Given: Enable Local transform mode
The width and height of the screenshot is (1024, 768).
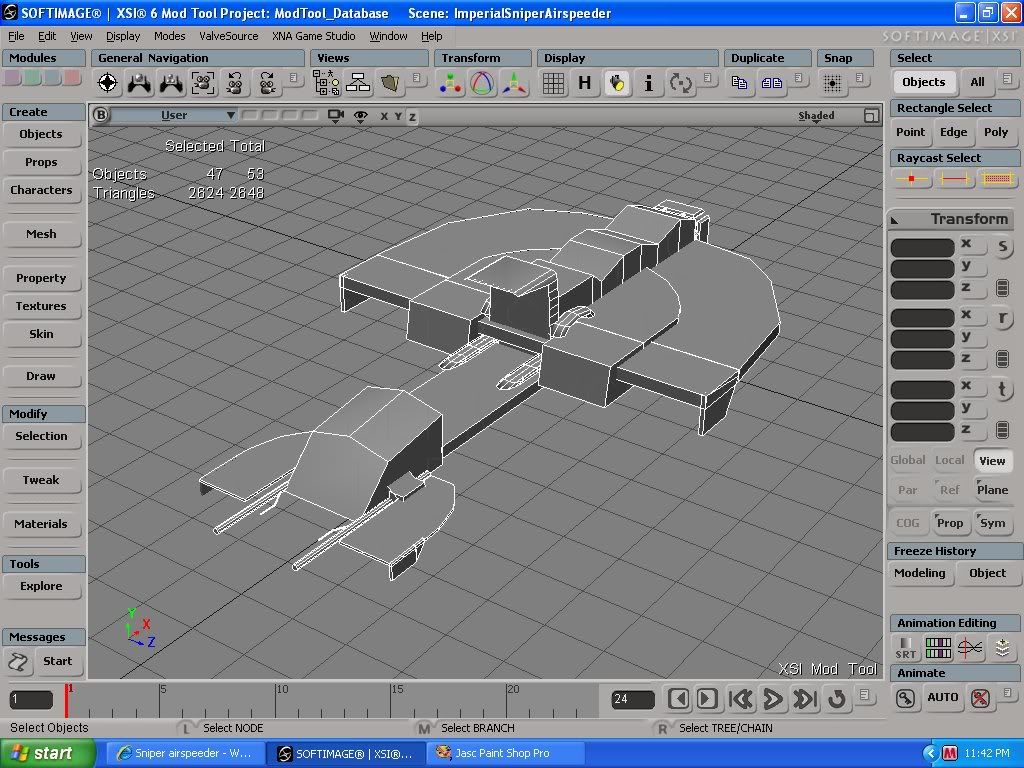Looking at the screenshot, I should point(950,460).
